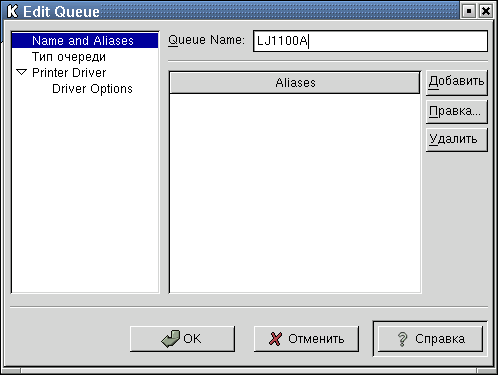Click the Удалить button
The height and width of the screenshot is (375, 498).
click(x=456, y=139)
